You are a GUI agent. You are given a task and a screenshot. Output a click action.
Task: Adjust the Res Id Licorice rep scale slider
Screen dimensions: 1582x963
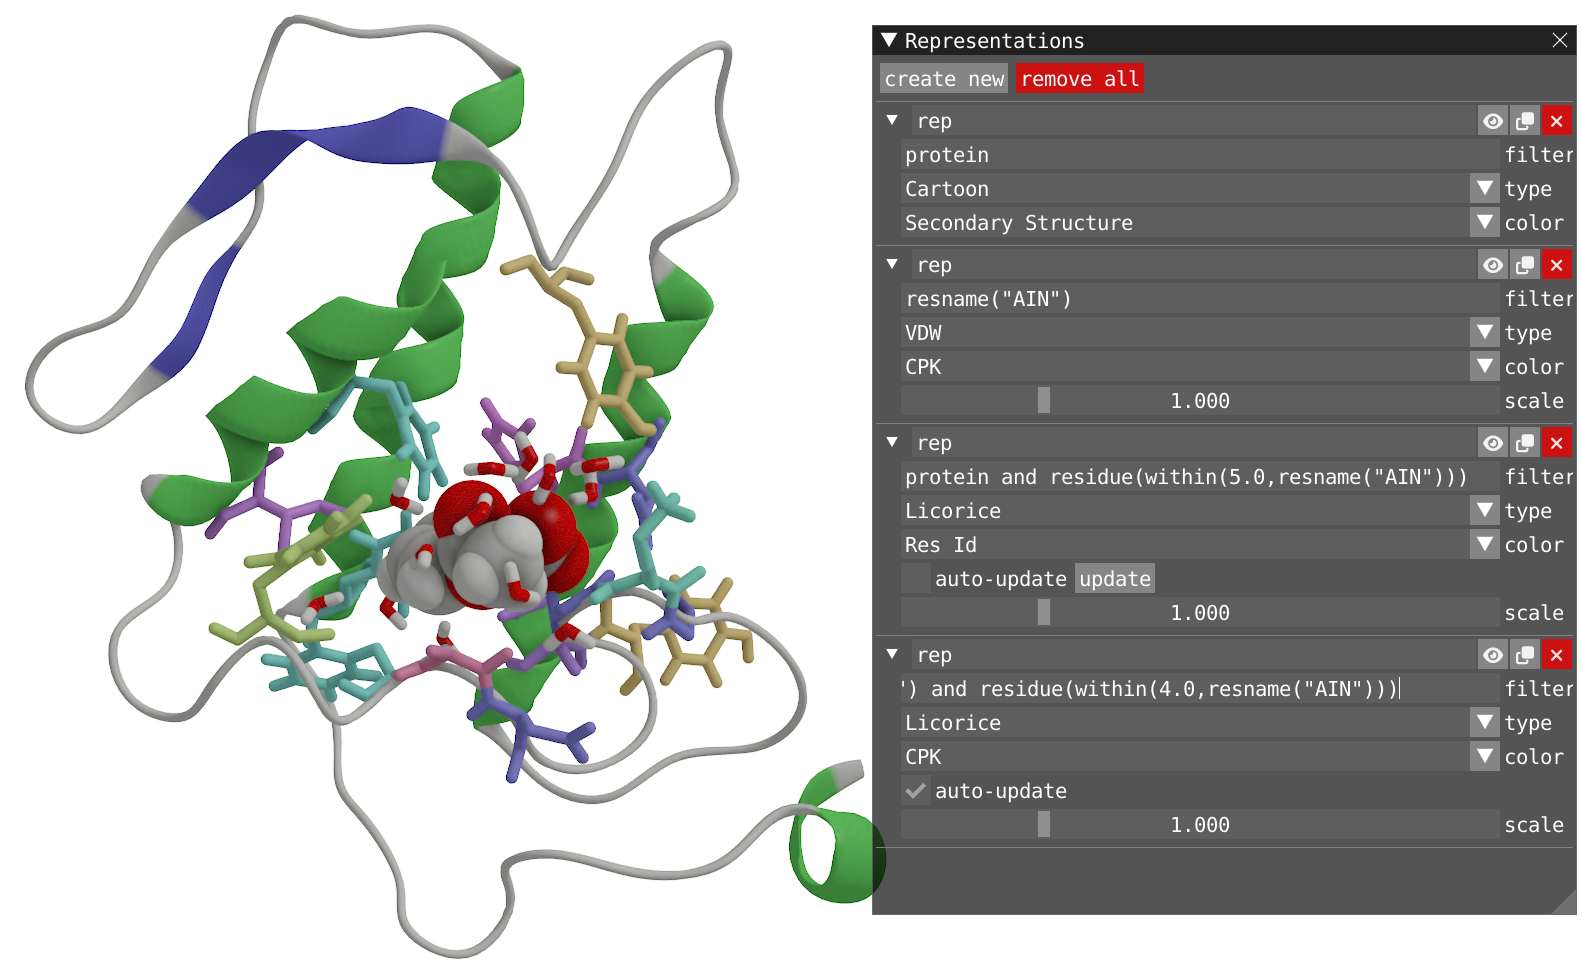(x=1199, y=613)
